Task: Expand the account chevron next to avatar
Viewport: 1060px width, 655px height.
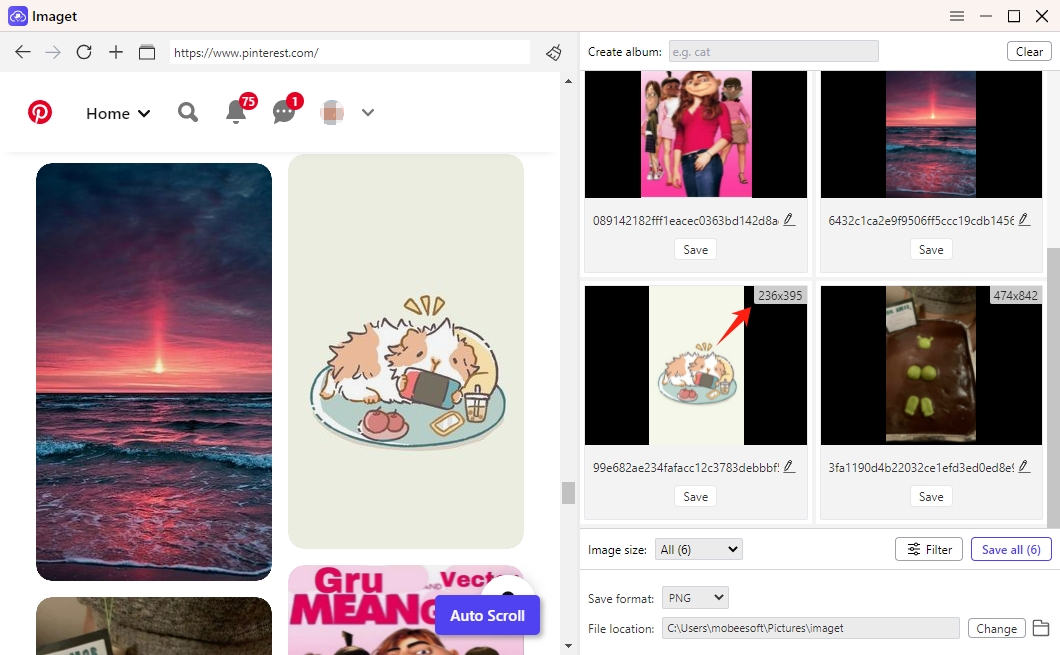Action: tap(368, 112)
